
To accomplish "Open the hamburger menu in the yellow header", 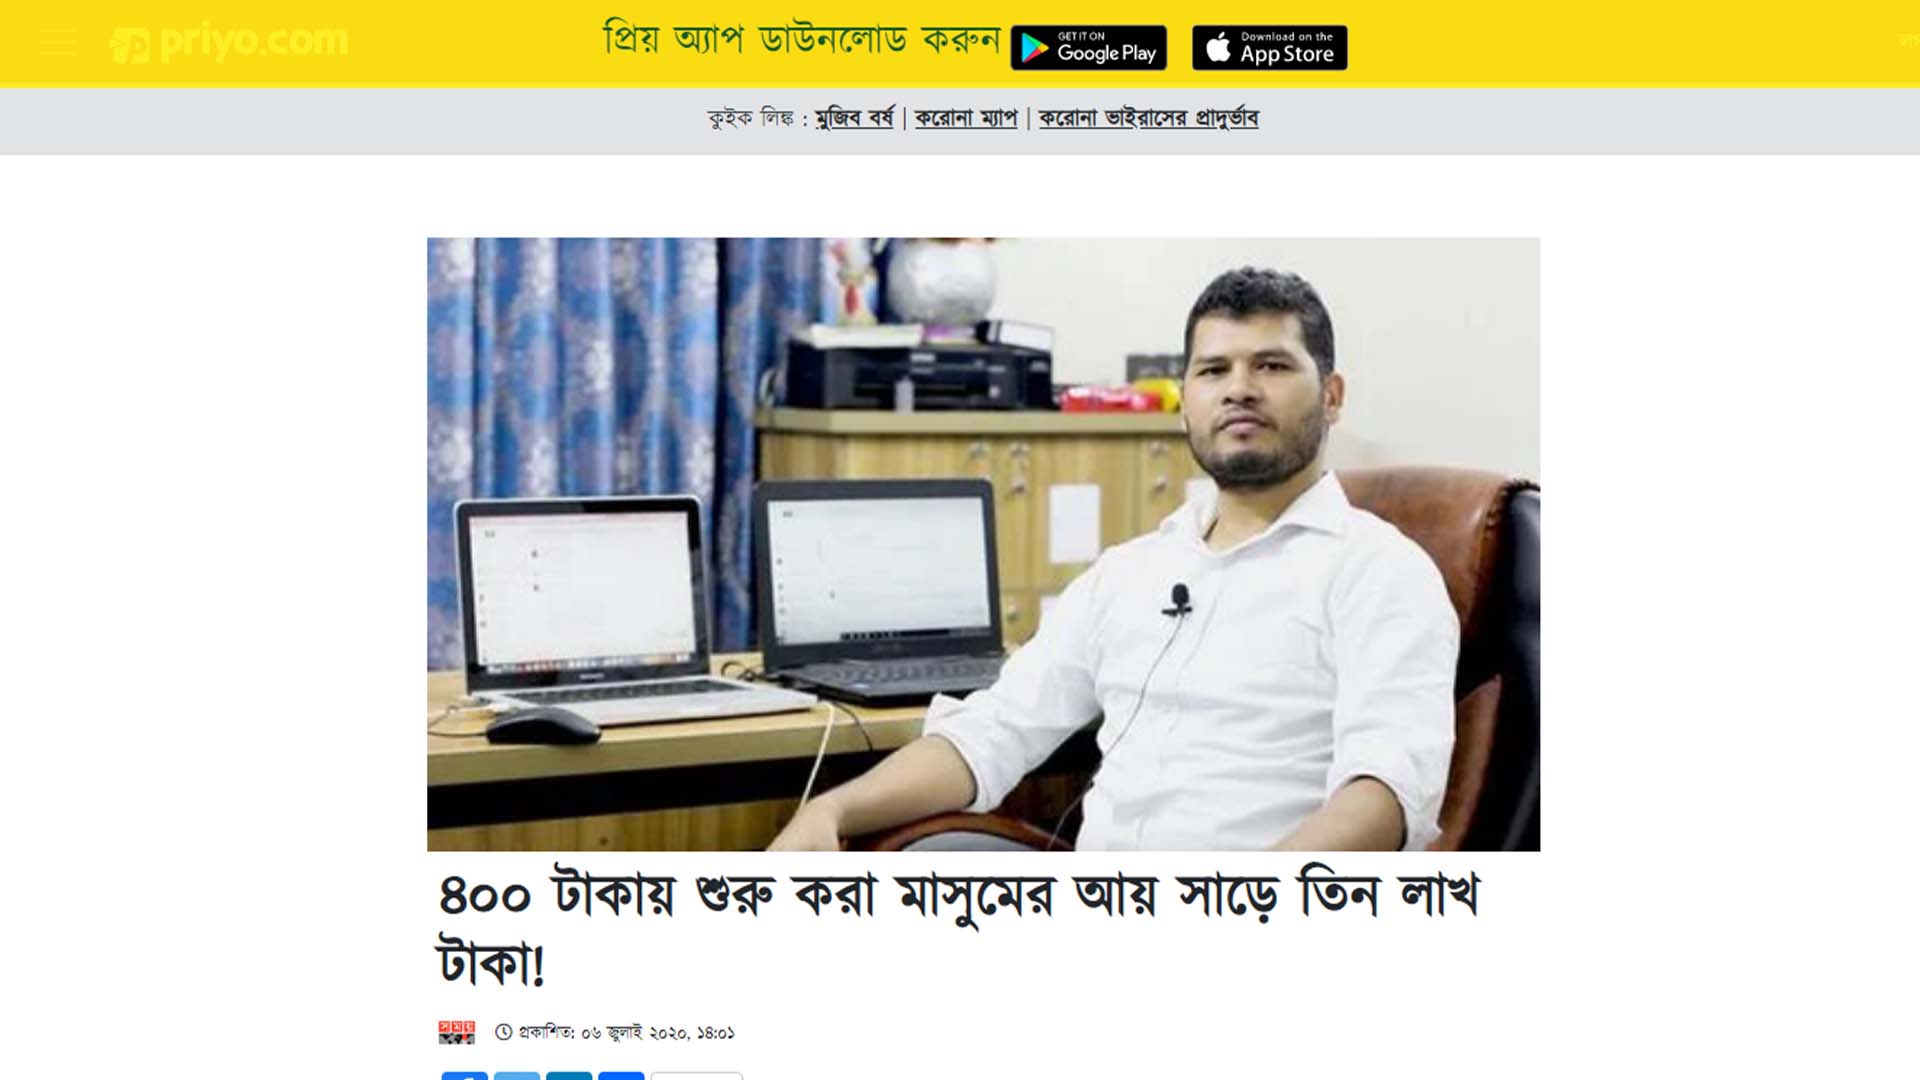I will (58, 42).
